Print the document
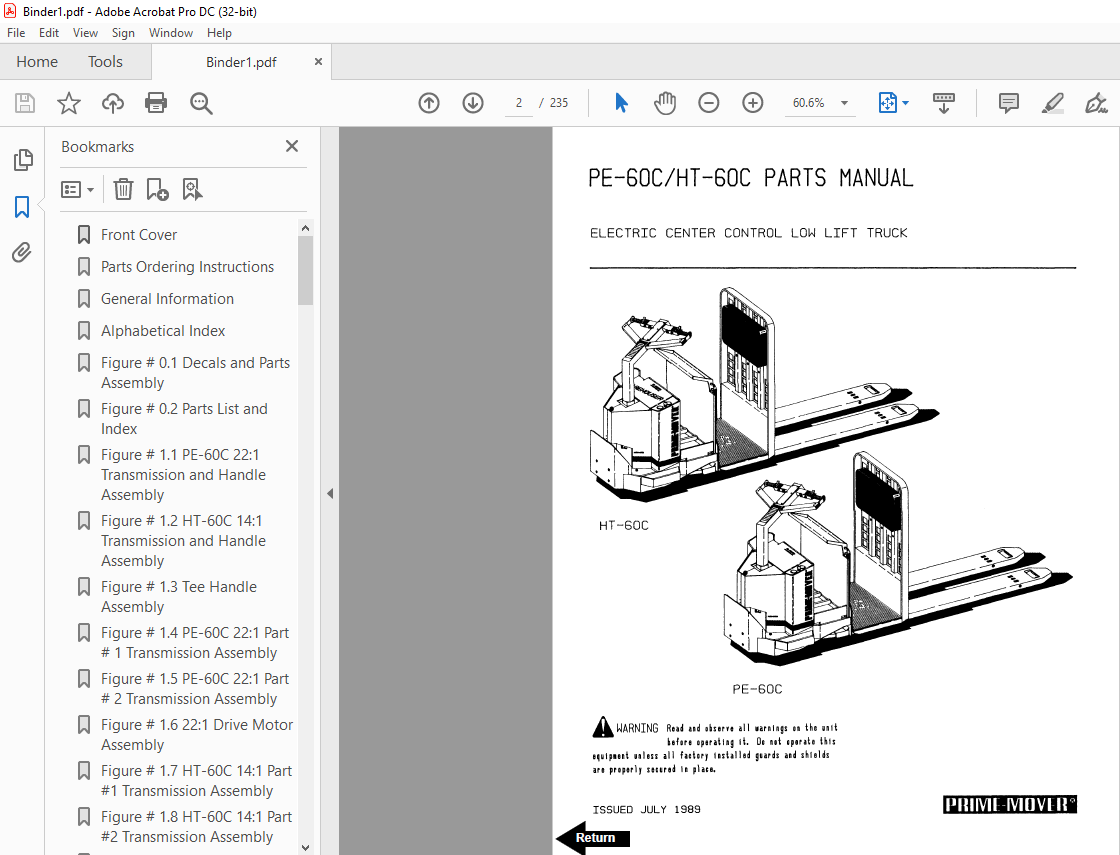1120x855 pixels. (x=156, y=103)
